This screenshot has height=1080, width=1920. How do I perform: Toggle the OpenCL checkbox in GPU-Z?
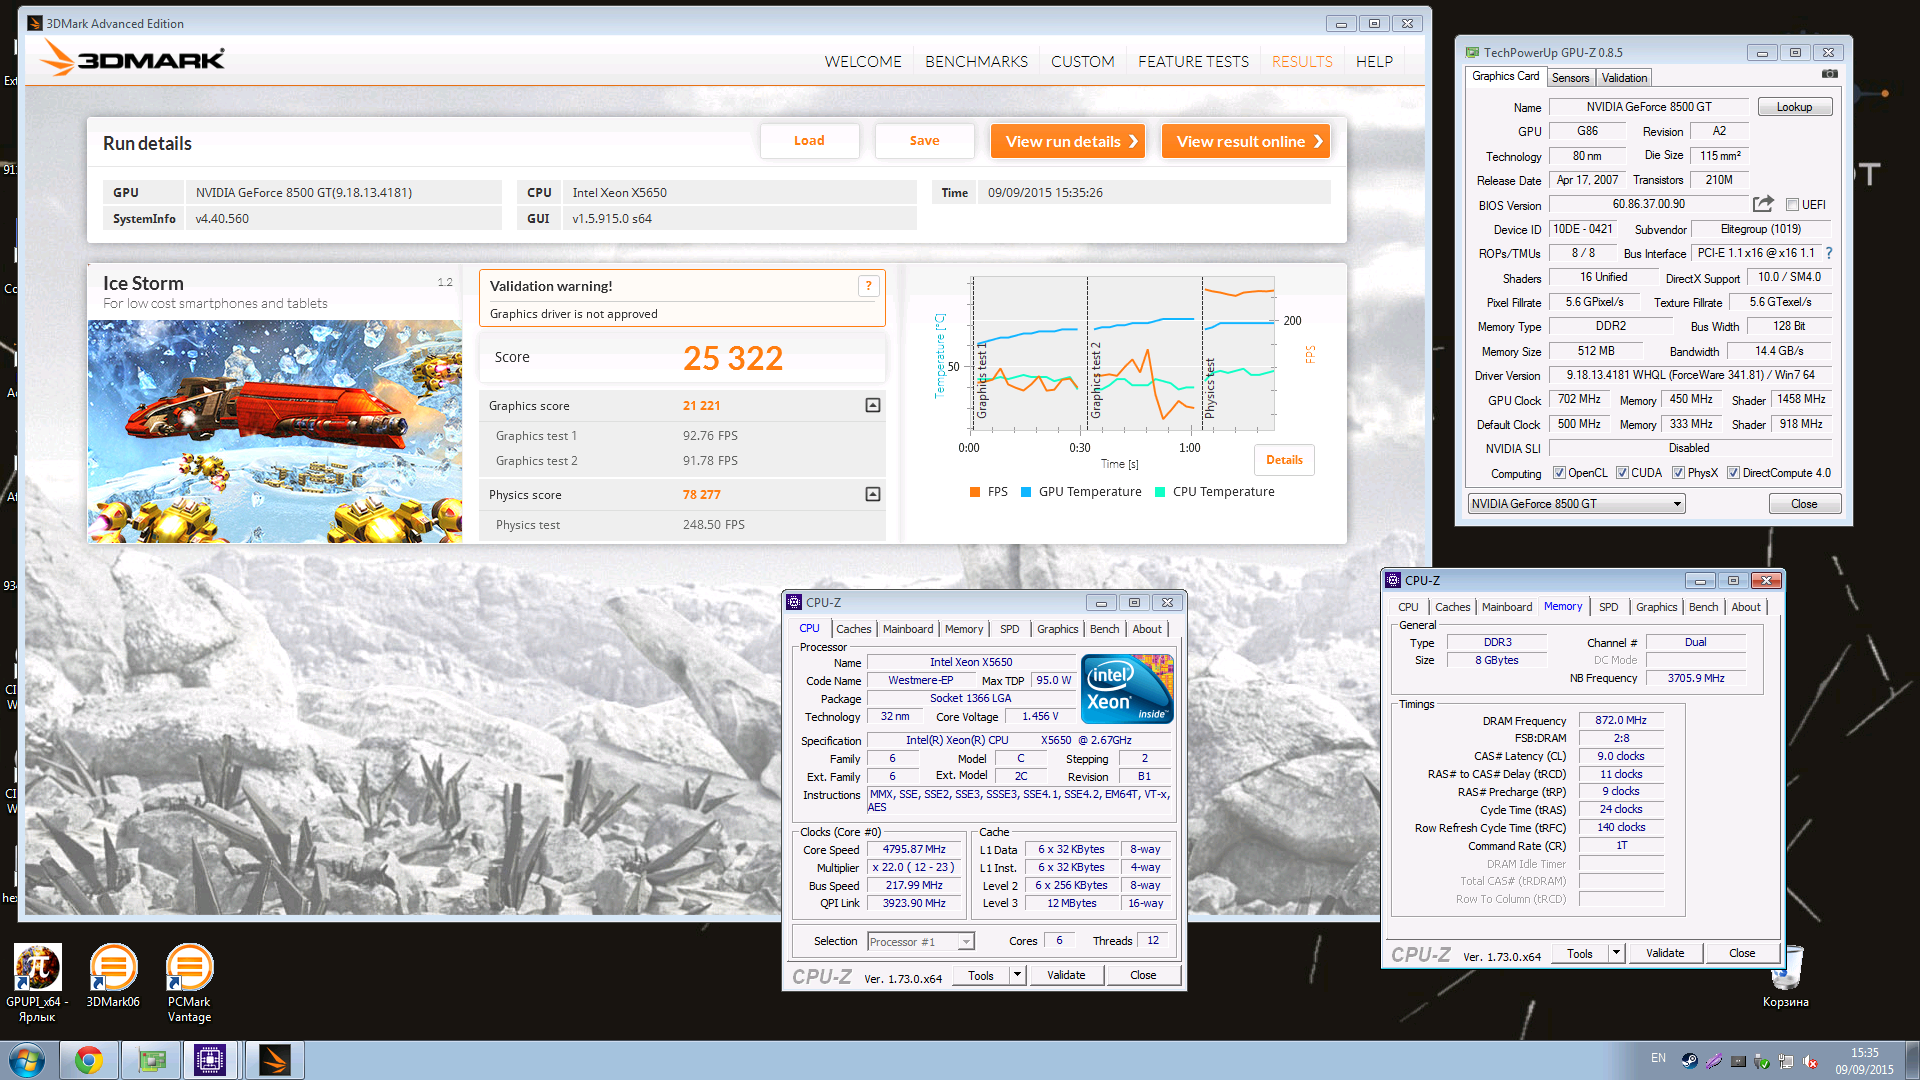[x=1559, y=473]
